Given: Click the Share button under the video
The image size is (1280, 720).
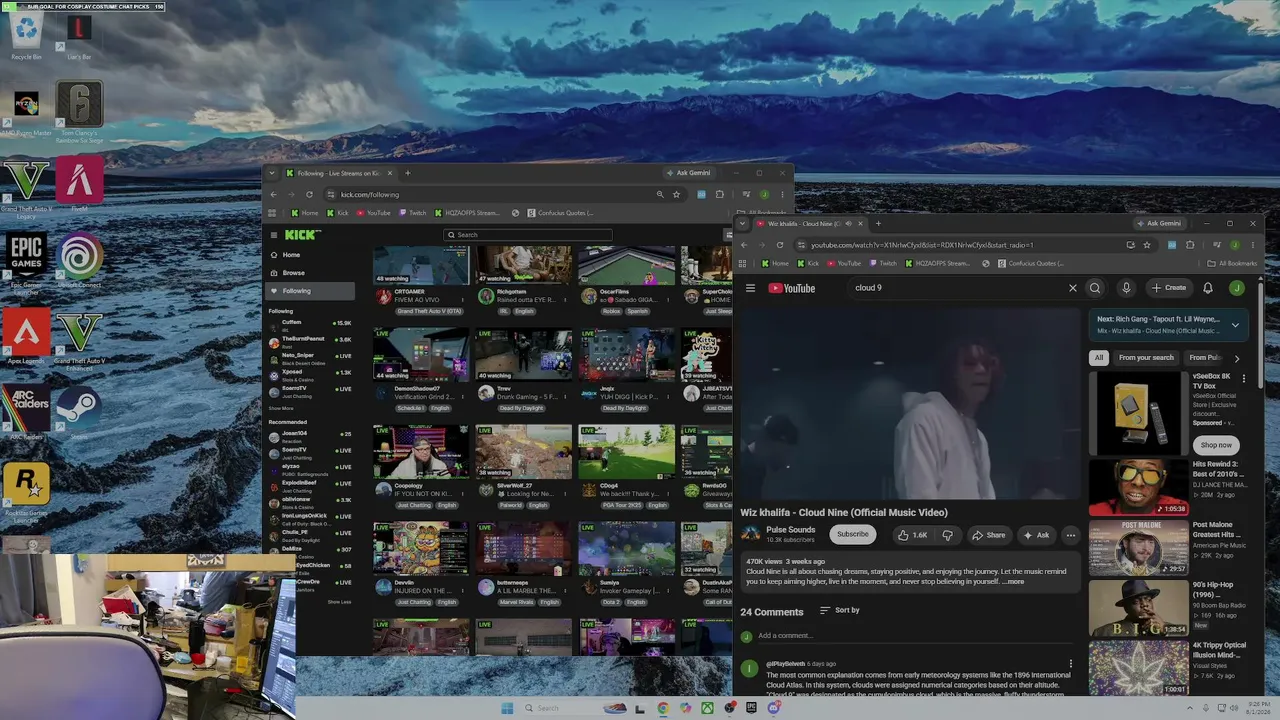Looking at the screenshot, I should 989,535.
